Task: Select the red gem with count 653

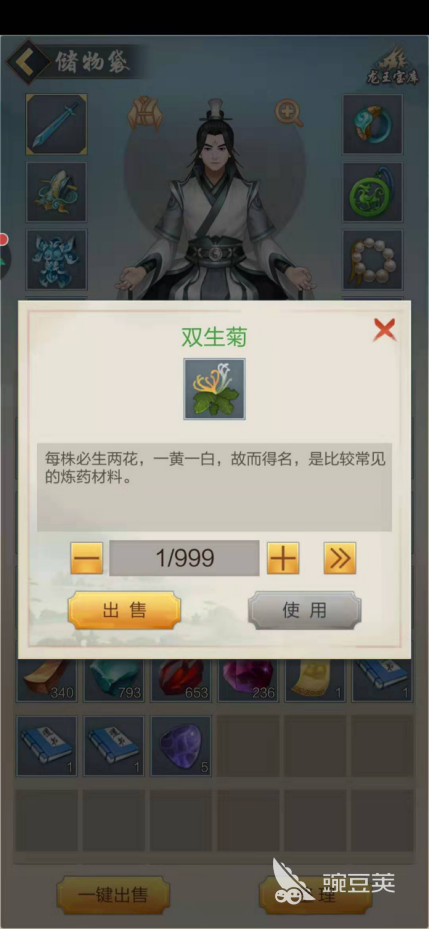Action: click(x=181, y=680)
